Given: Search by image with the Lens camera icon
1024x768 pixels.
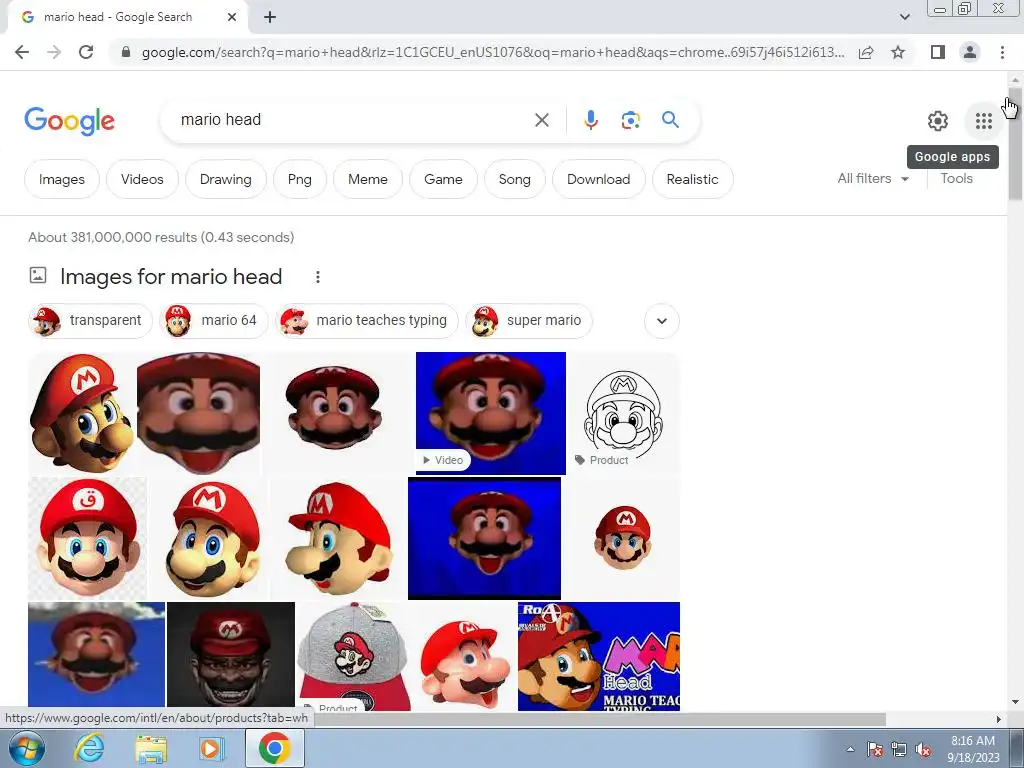Looking at the screenshot, I should (630, 120).
